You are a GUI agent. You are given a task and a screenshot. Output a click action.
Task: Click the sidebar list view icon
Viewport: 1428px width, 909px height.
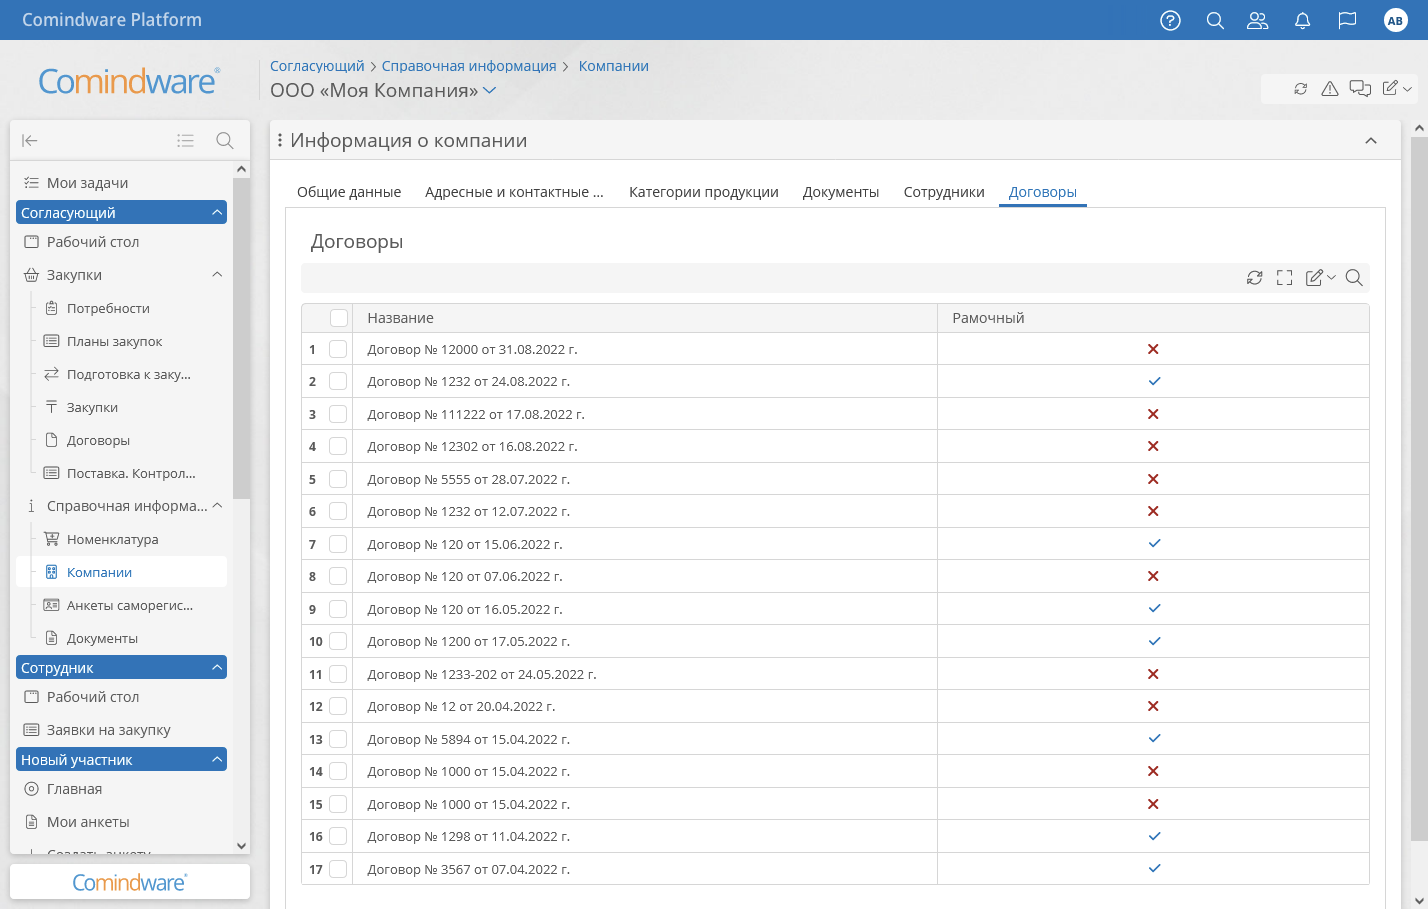tap(185, 140)
